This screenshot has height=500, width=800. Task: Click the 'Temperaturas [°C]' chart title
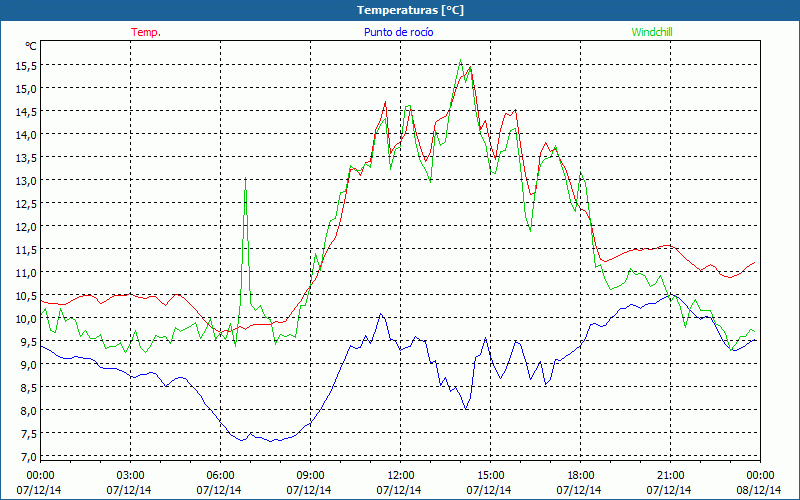(x=410, y=10)
